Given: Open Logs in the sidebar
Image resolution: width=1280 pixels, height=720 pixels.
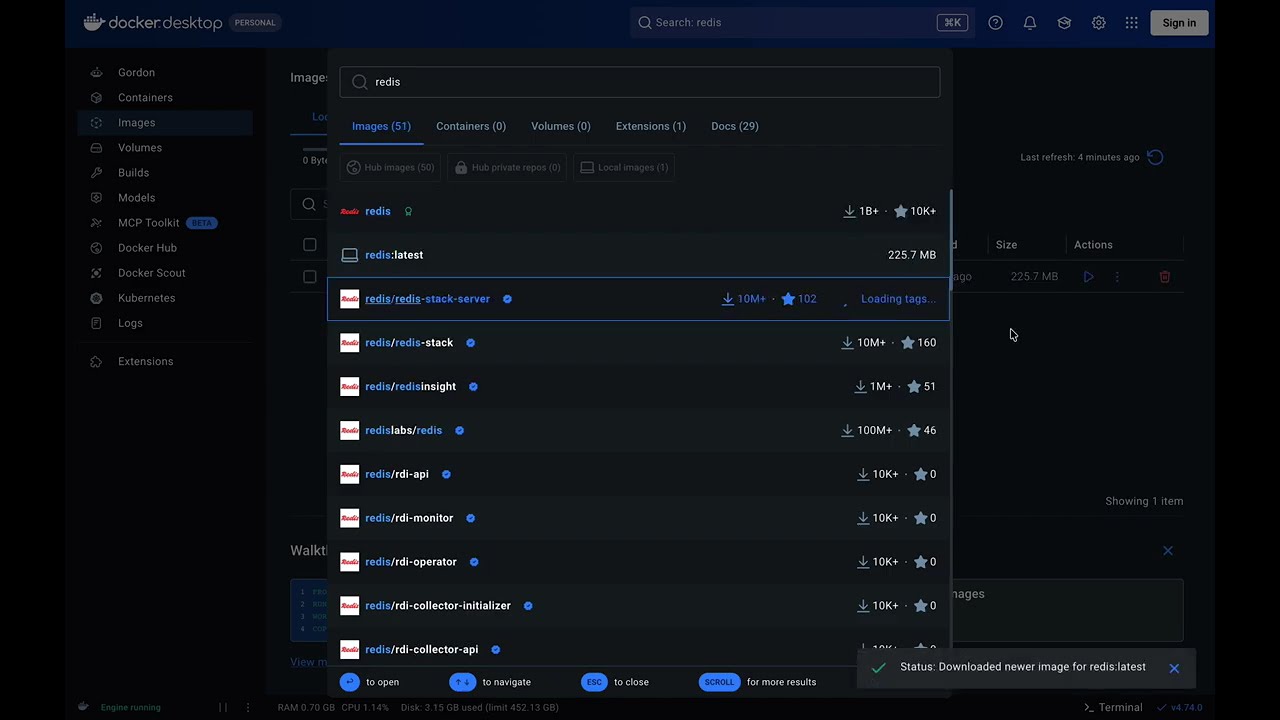Looking at the screenshot, I should click(x=130, y=323).
